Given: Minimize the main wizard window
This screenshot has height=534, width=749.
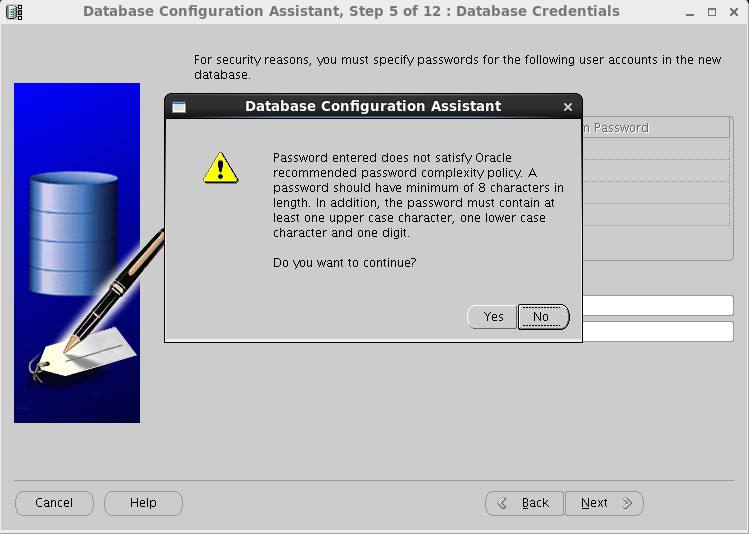Looking at the screenshot, I should [689, 13].
